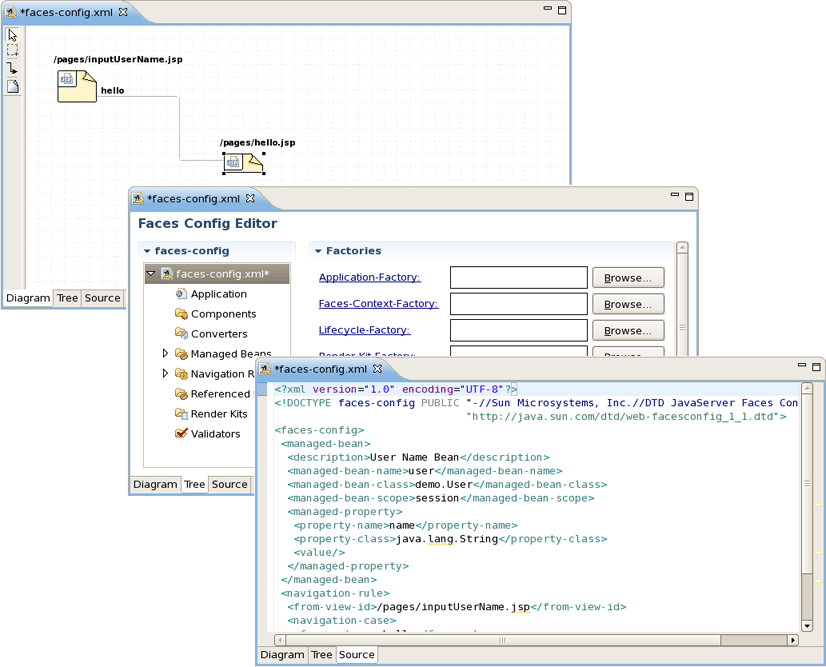
Task: Open the Tree tab of the Faces Config Editor
Action: tap(194, 484)
